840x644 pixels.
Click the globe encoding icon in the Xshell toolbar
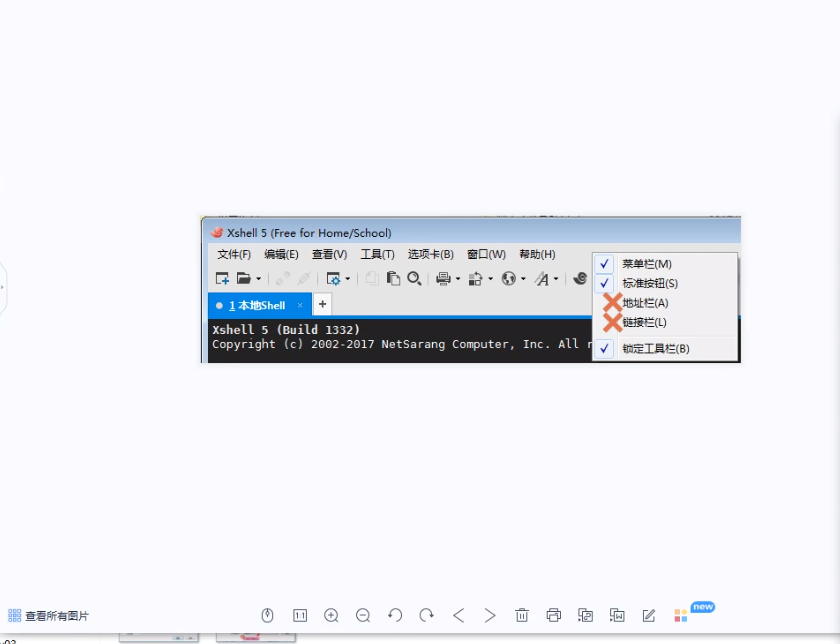(x=508, y=279)
